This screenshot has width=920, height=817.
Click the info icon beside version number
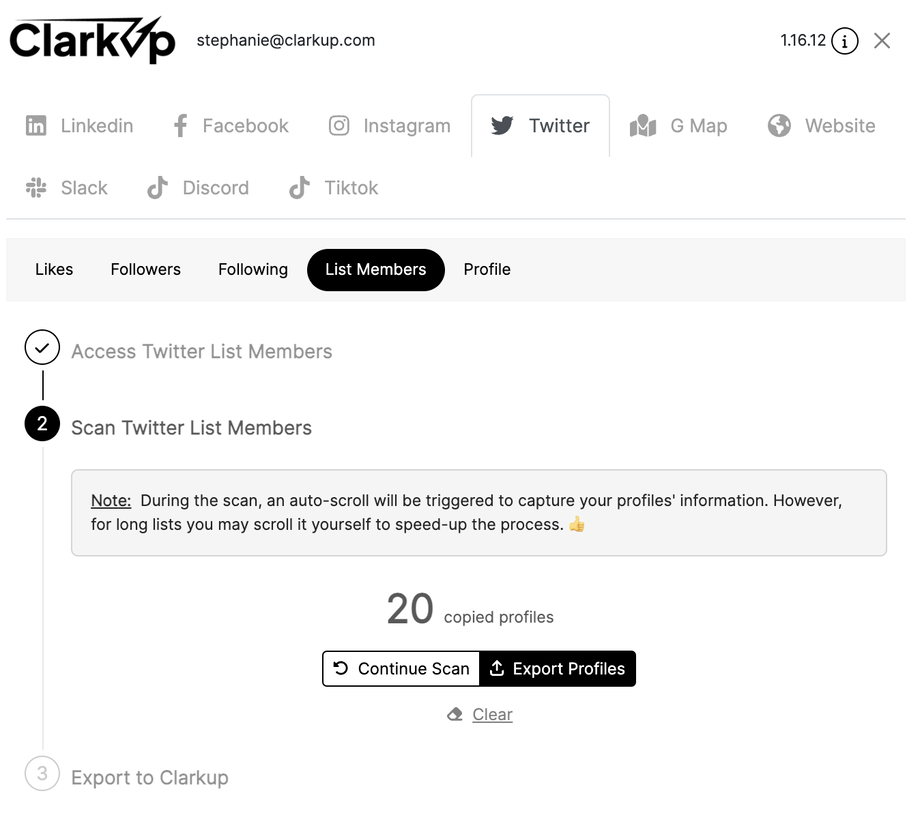[844, 41]
